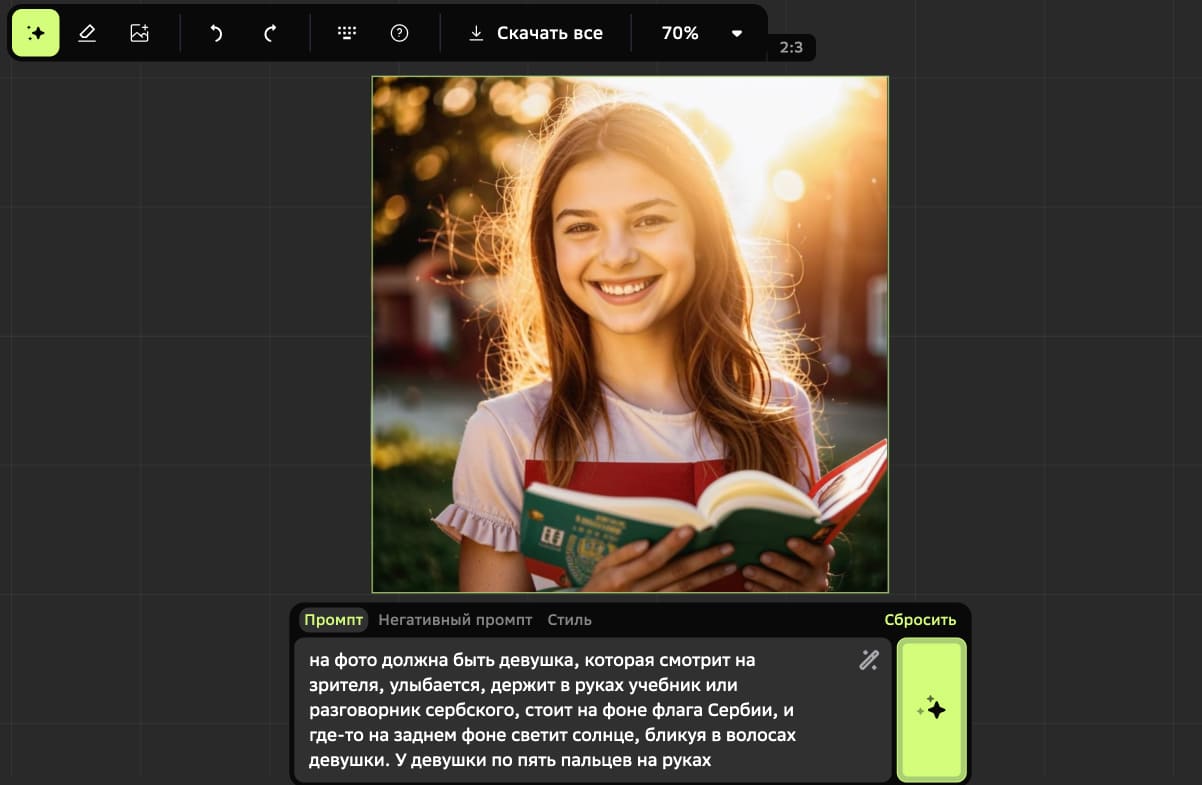Switch to the Промпт tab
Viewport: 1202px width, 785px height.
tap(333, 620)
